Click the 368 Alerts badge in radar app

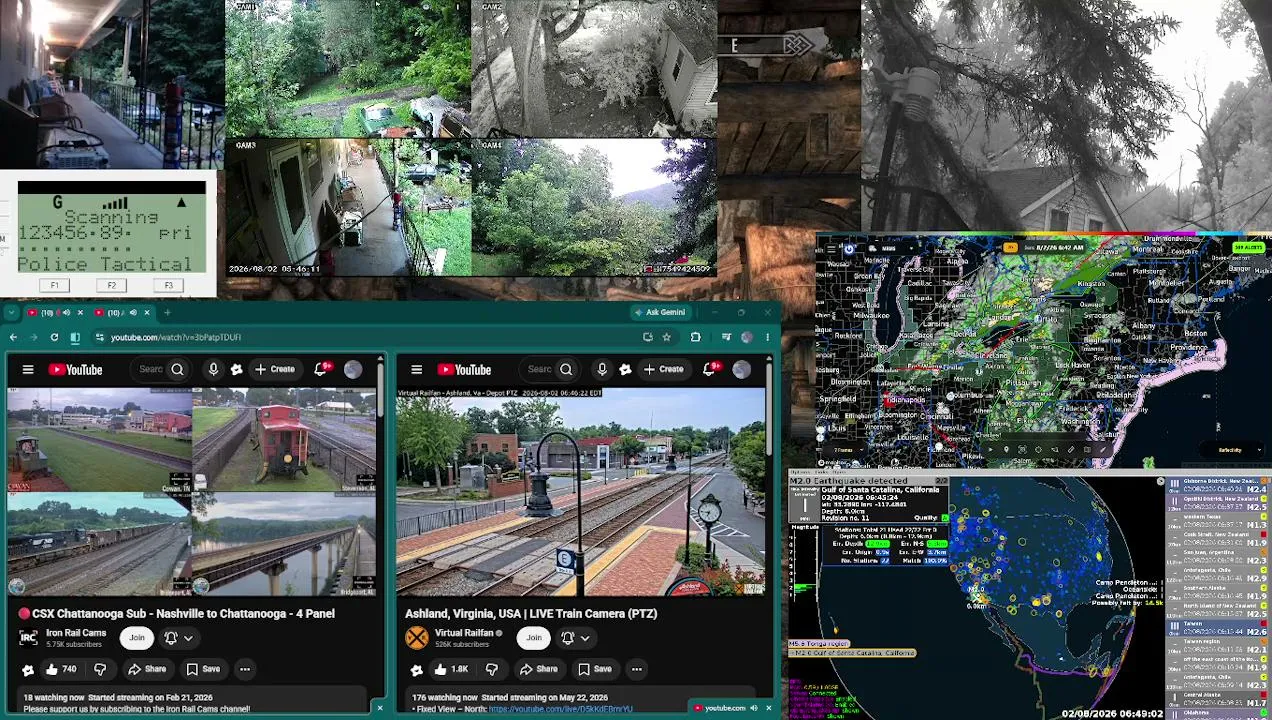click(1248, 247)
